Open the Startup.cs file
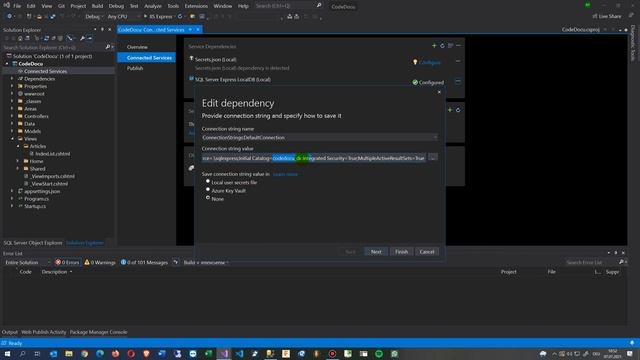The image size is (640, 360). [x=35, y=207]
